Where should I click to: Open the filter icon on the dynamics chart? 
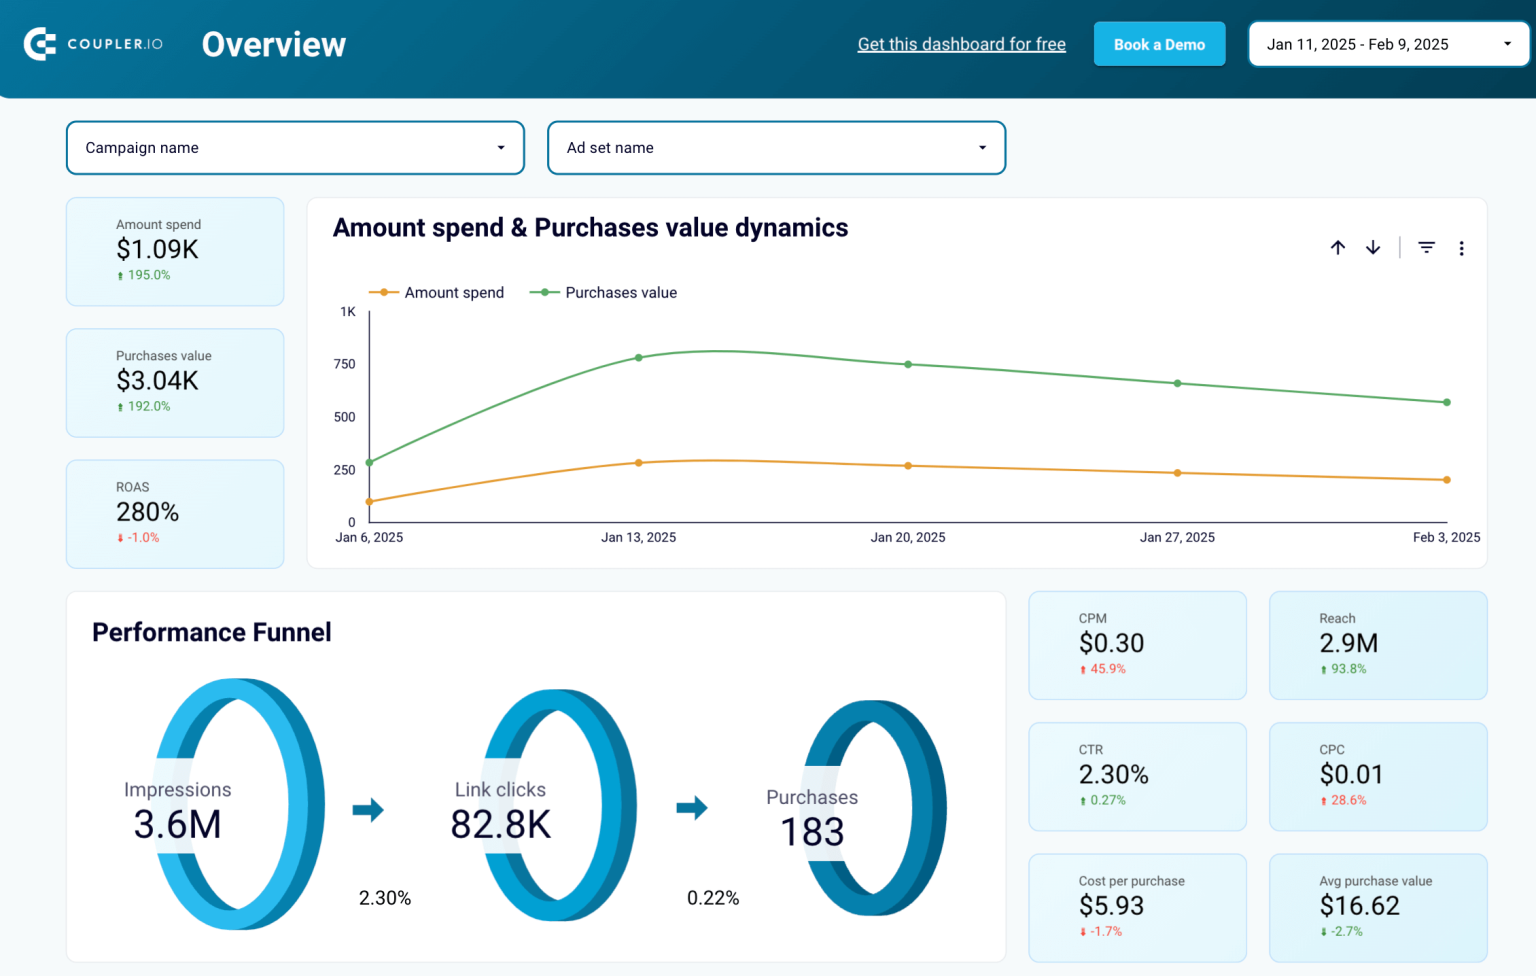click(1426, 247)
